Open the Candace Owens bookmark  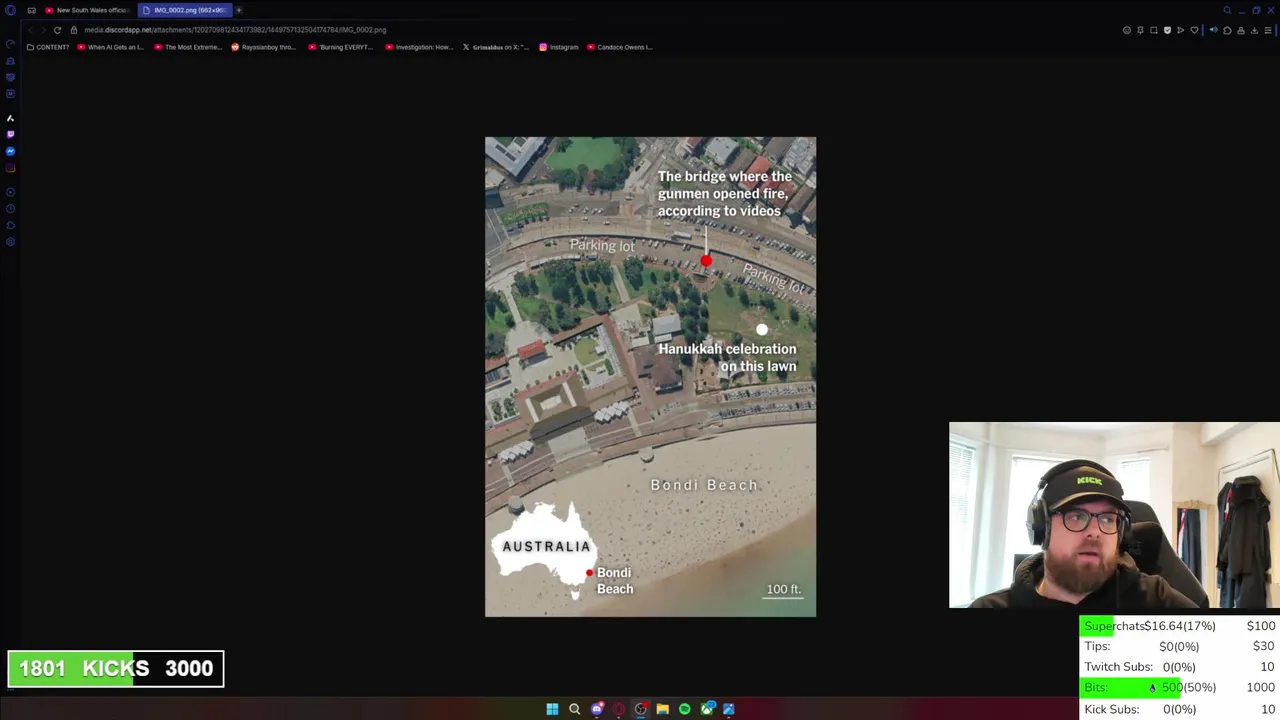click(x=620, y=47)
